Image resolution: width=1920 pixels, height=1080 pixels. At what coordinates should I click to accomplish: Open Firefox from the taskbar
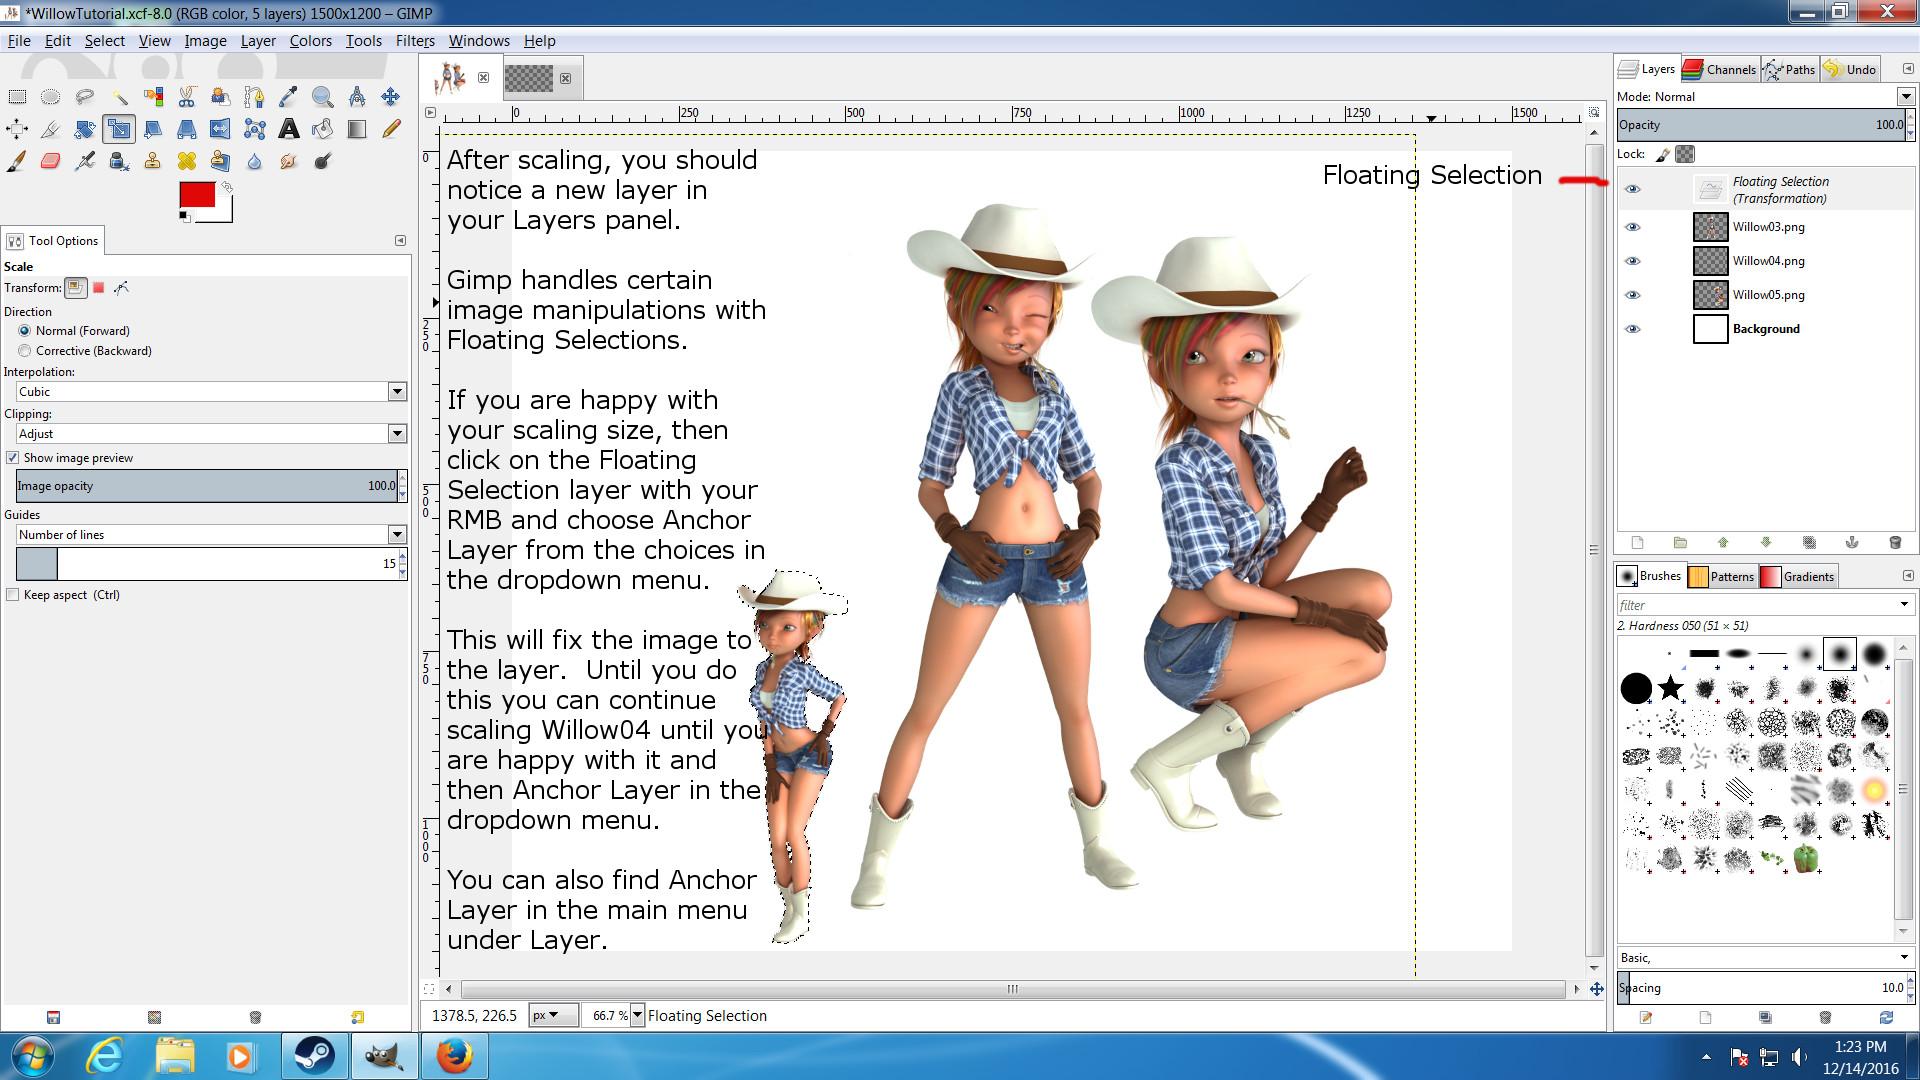[x=453, y=1057]
